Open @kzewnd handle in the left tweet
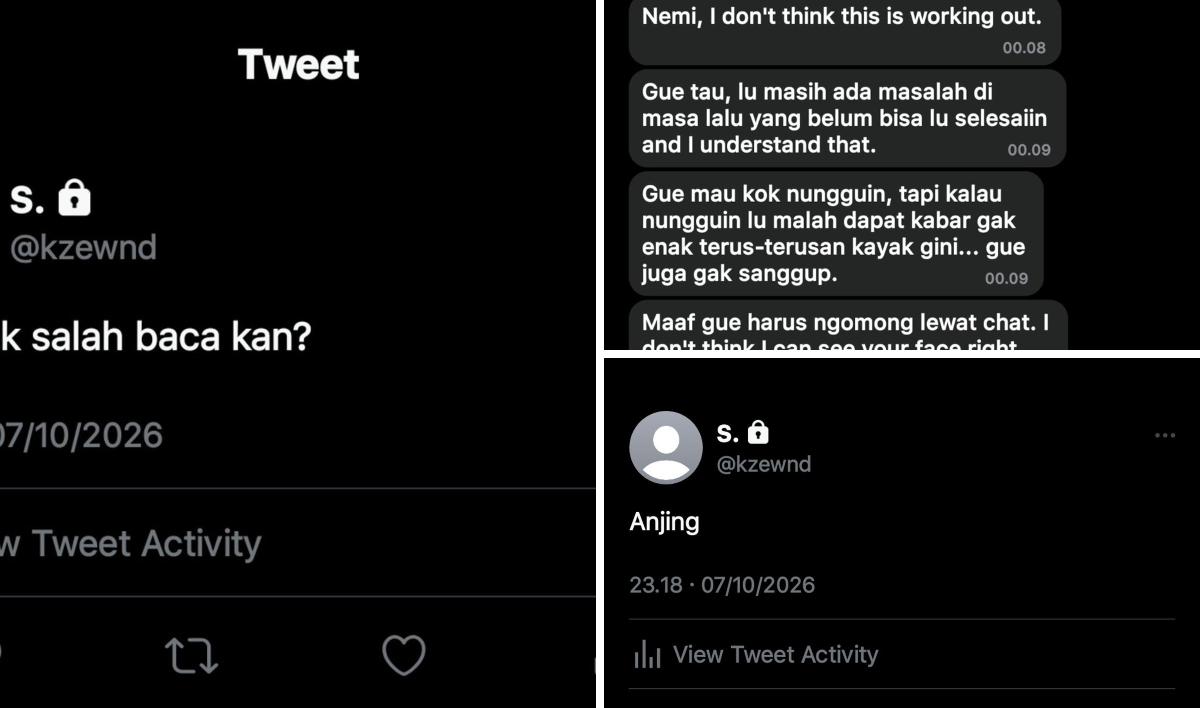 (82, 248)
